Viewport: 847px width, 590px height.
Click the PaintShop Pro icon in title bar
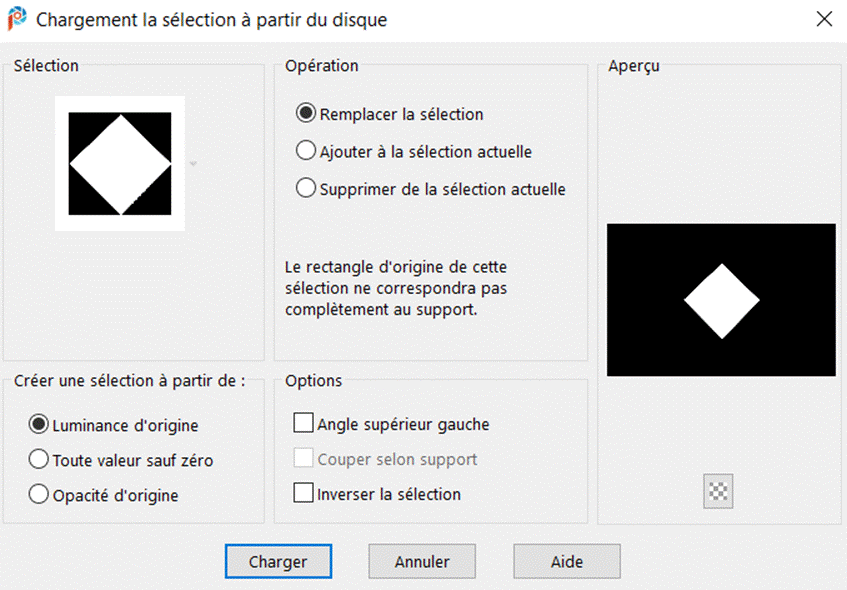16,19
